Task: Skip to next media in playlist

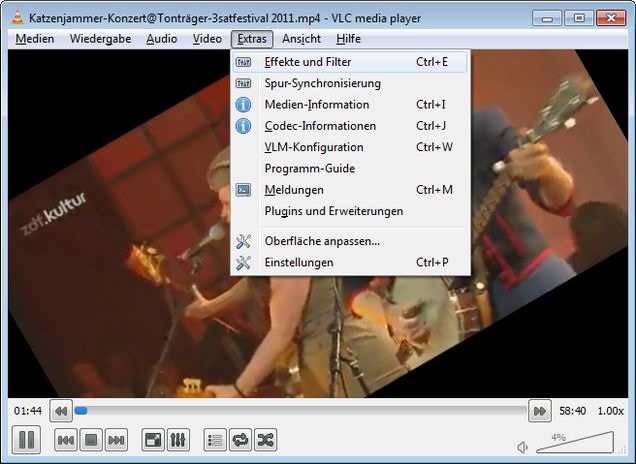Action: [x=116, y=440]
